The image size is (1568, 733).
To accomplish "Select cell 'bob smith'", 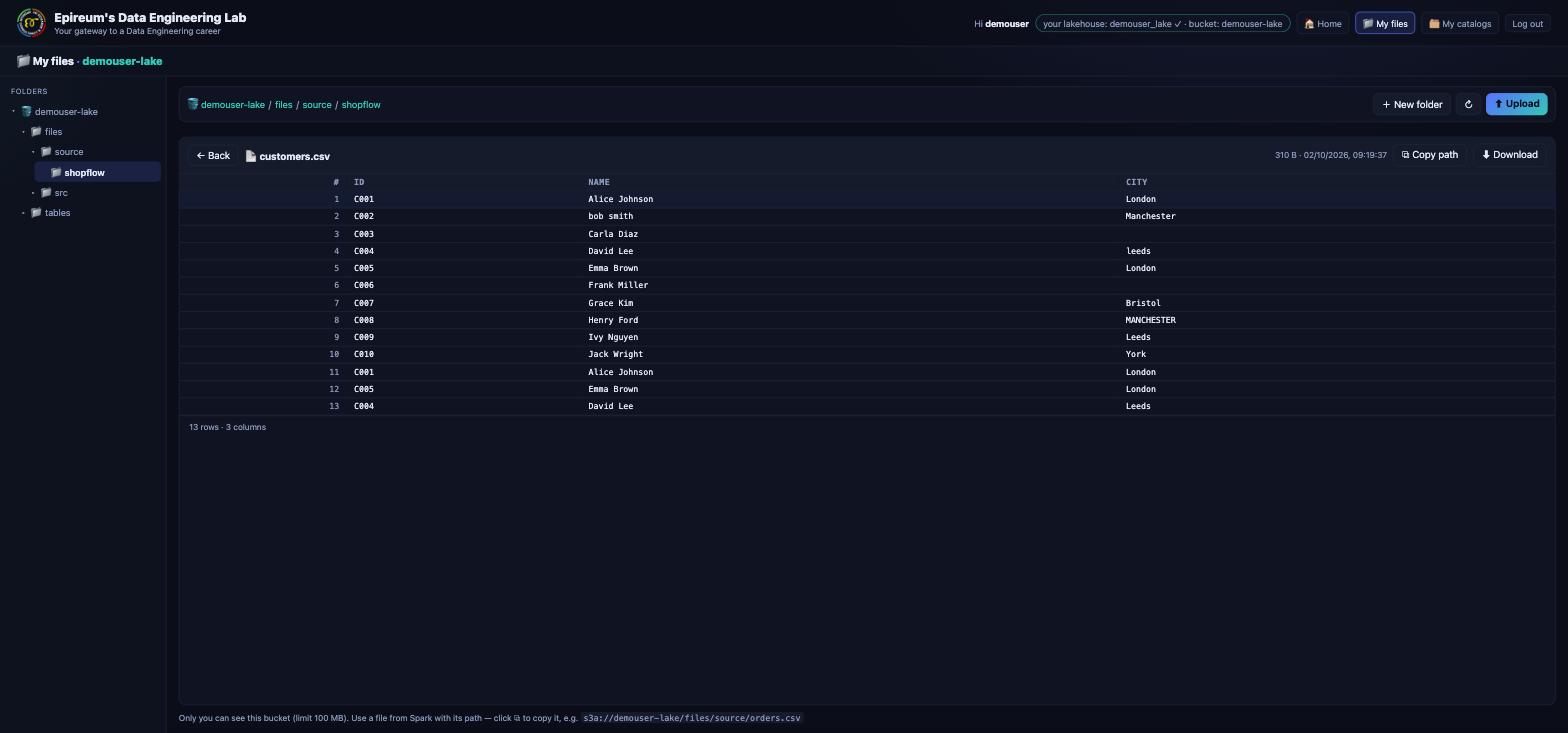I will 610,216.
